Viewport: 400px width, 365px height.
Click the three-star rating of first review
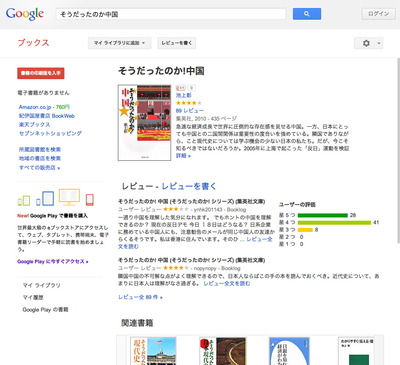click(176, 209)
